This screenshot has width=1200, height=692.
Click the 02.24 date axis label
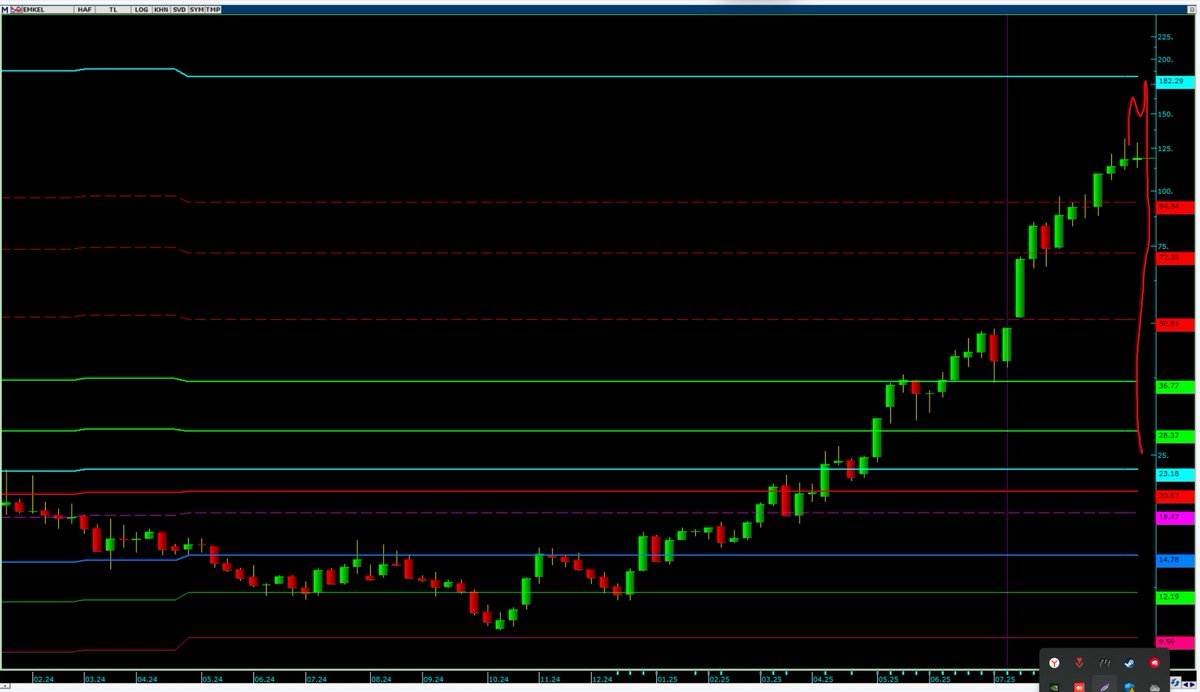click(x=42, y=677)
